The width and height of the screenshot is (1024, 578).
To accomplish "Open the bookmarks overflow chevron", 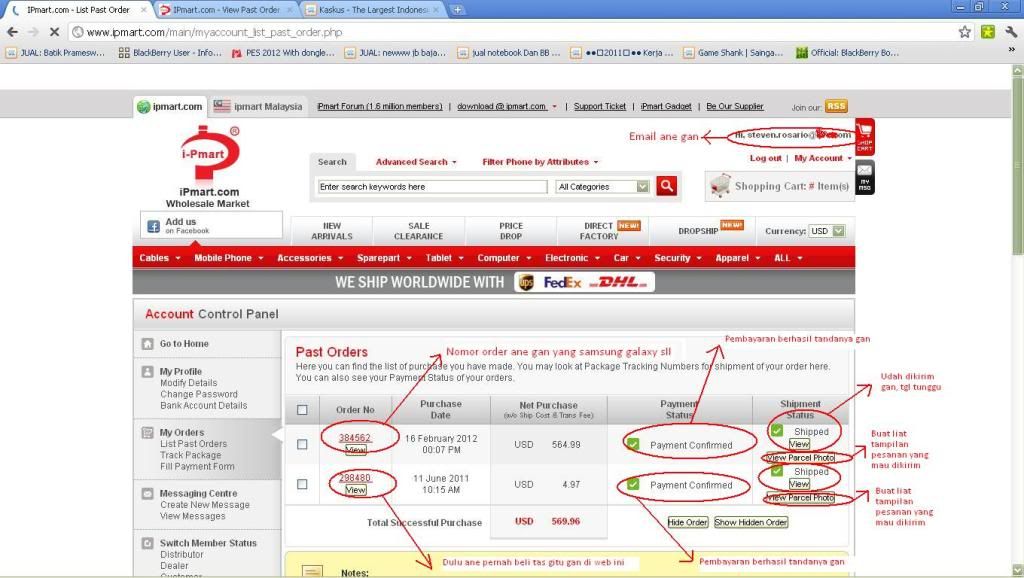I will pyautogui.click(x=1012, y=51).
